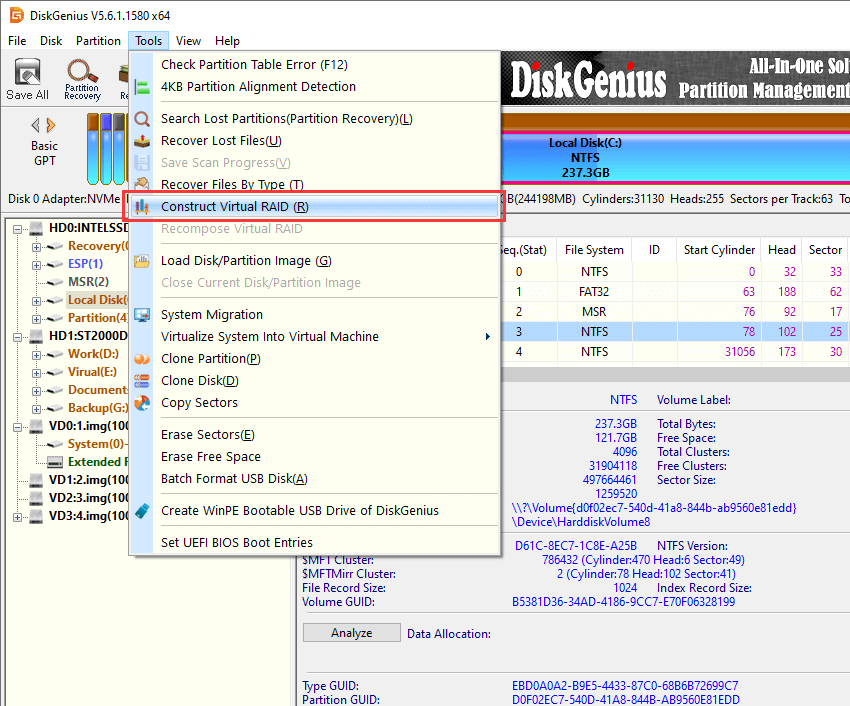The image size is (850, 706).
Task: Expand the Work(D:) partition node
Action: click(x=36, y=354)
